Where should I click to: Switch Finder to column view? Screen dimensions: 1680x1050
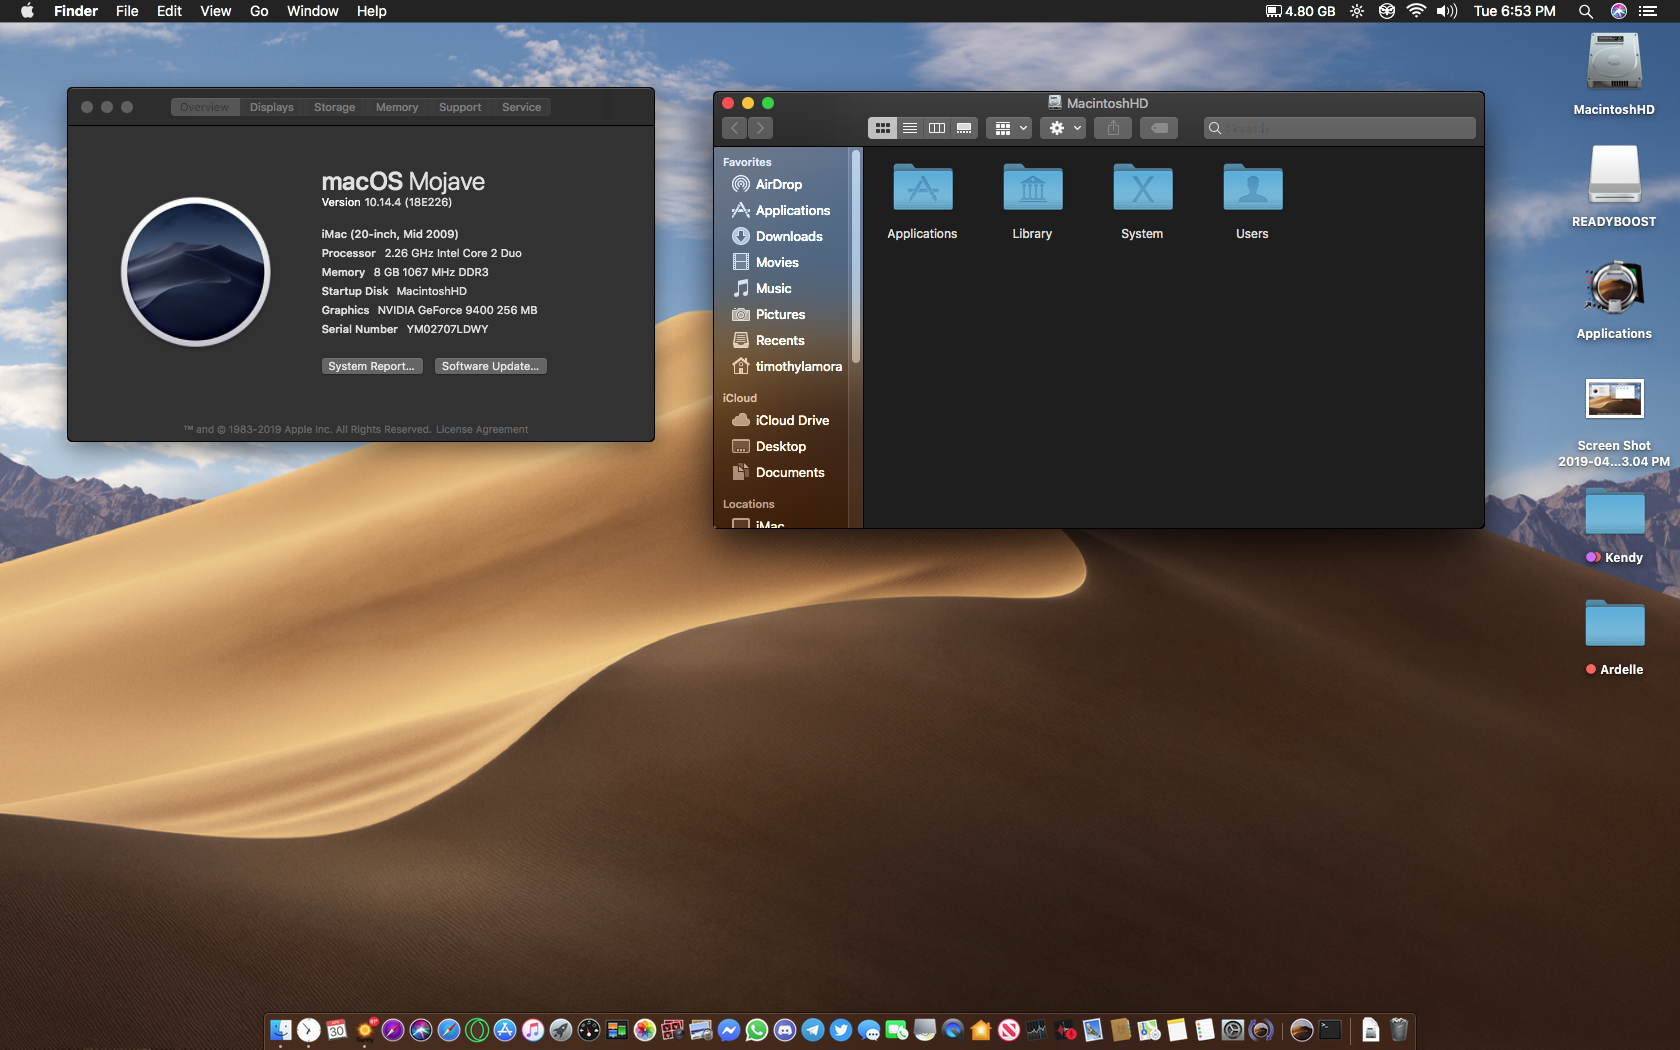click(937, 128)
